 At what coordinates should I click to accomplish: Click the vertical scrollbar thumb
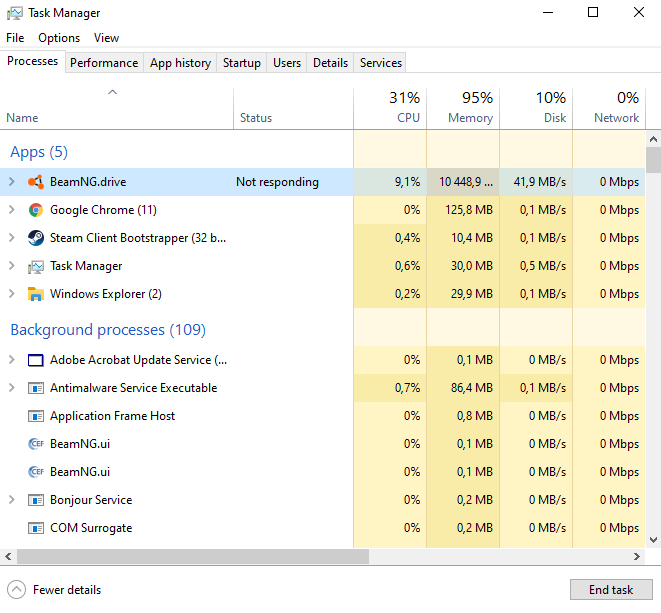(x=653, y=160)
